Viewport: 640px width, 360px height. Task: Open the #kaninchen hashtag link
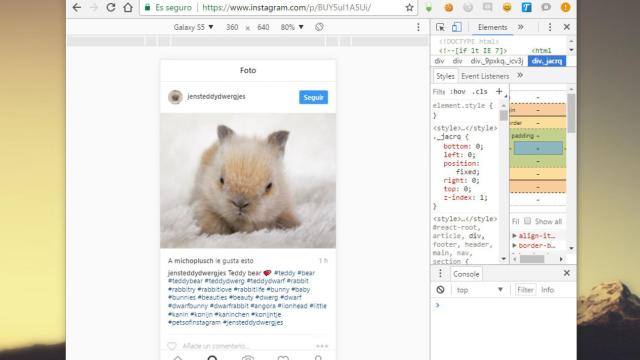tap(231, 314)
